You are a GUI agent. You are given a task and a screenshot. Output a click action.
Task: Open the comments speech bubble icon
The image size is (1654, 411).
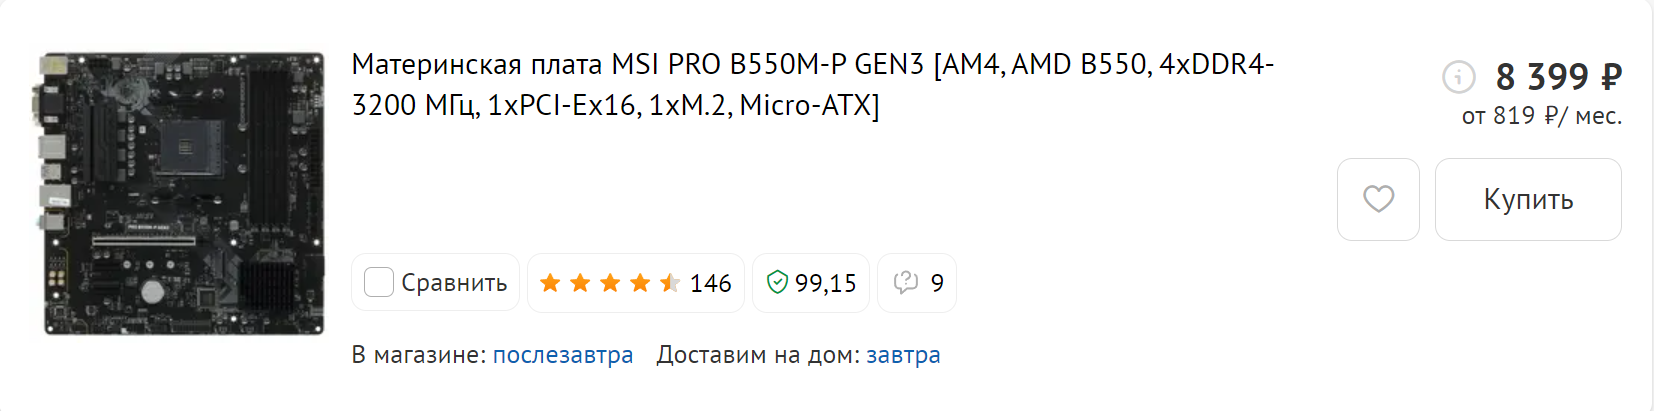pos(906,283)
